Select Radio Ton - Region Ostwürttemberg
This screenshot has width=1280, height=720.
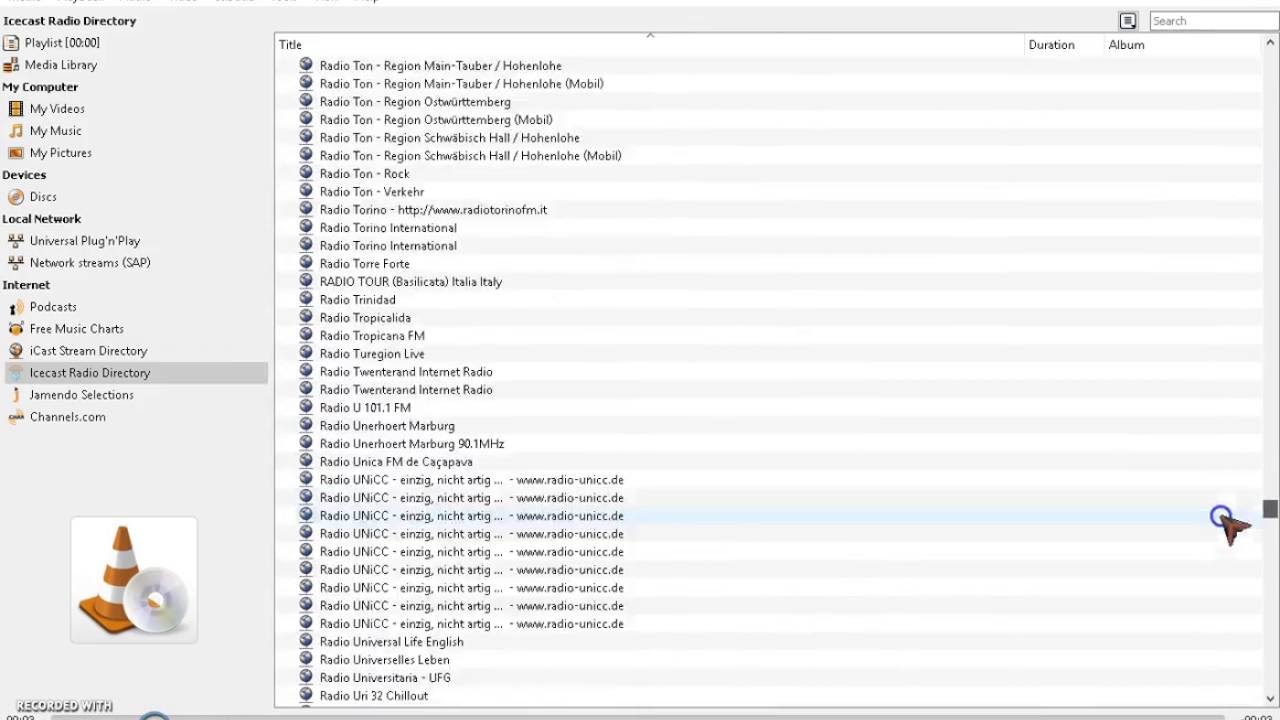415,102
